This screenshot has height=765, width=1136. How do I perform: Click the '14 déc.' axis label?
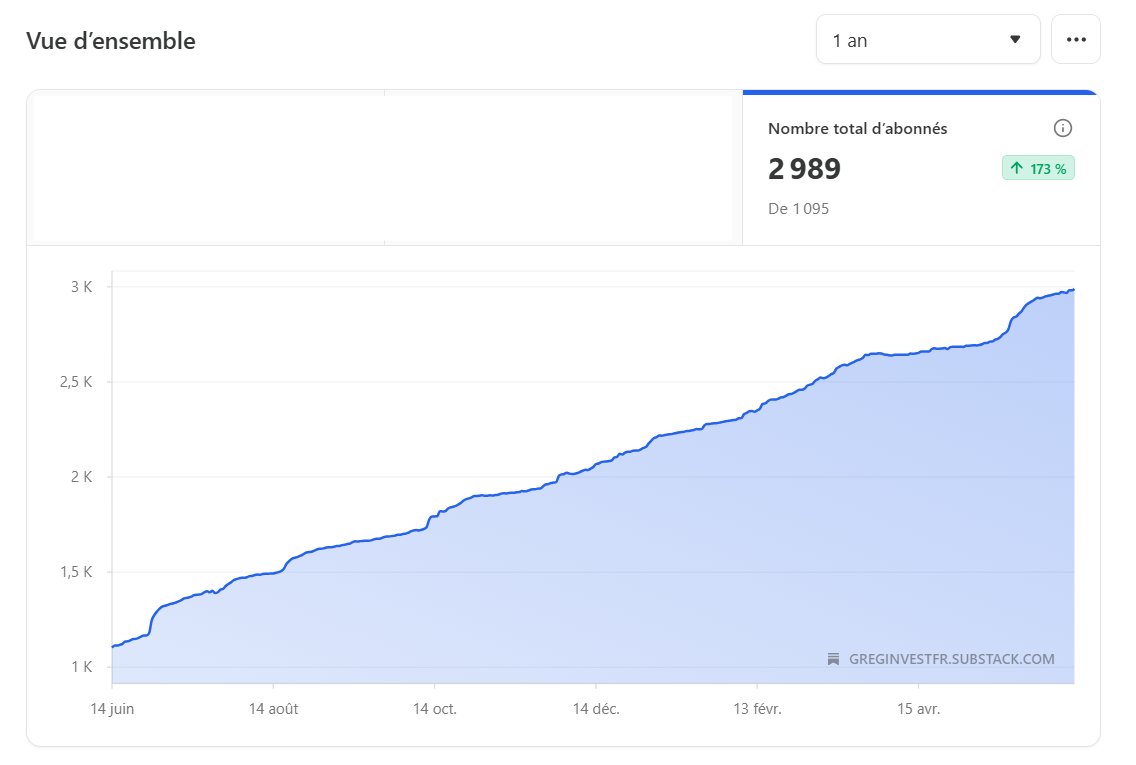(596, 708)
